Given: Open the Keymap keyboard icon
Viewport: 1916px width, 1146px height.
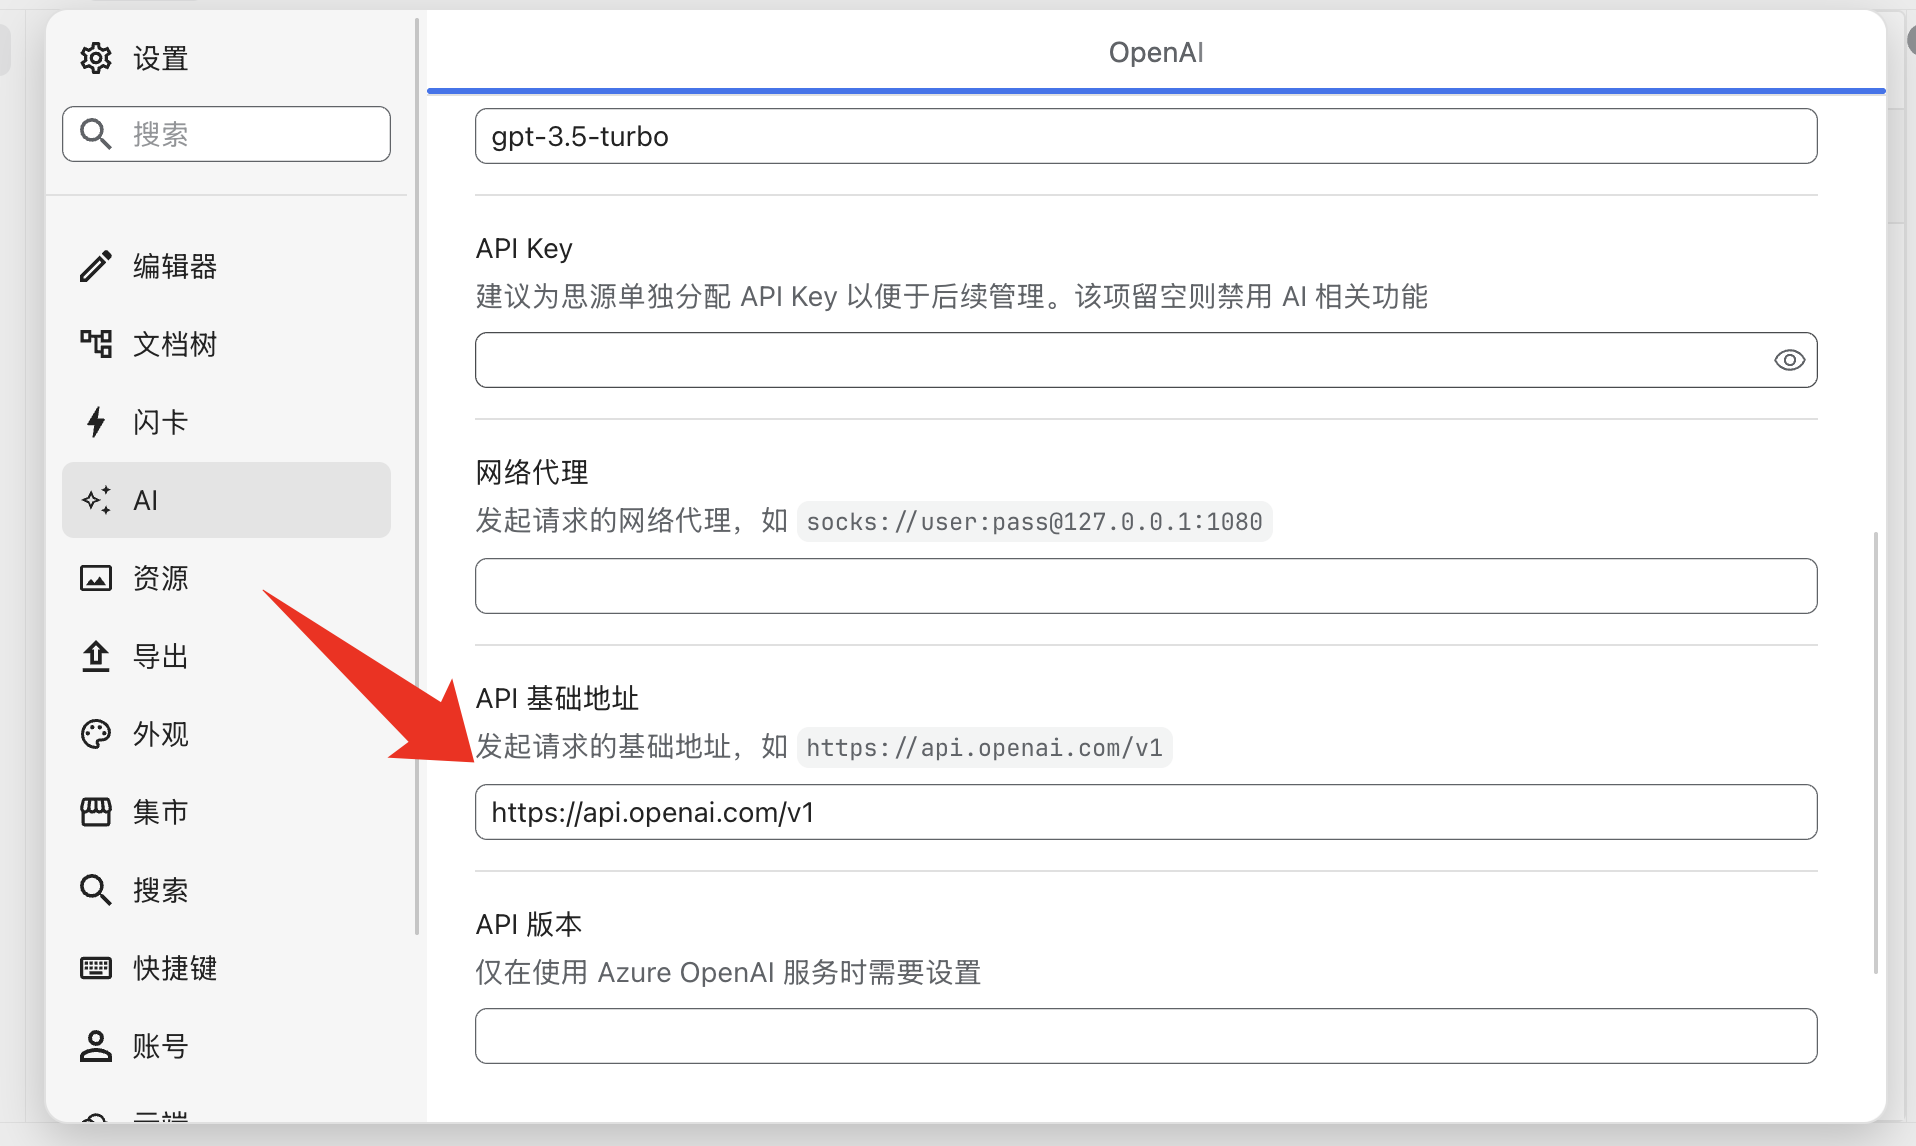Looking at the screenshot, I should [x=96, y=968].
